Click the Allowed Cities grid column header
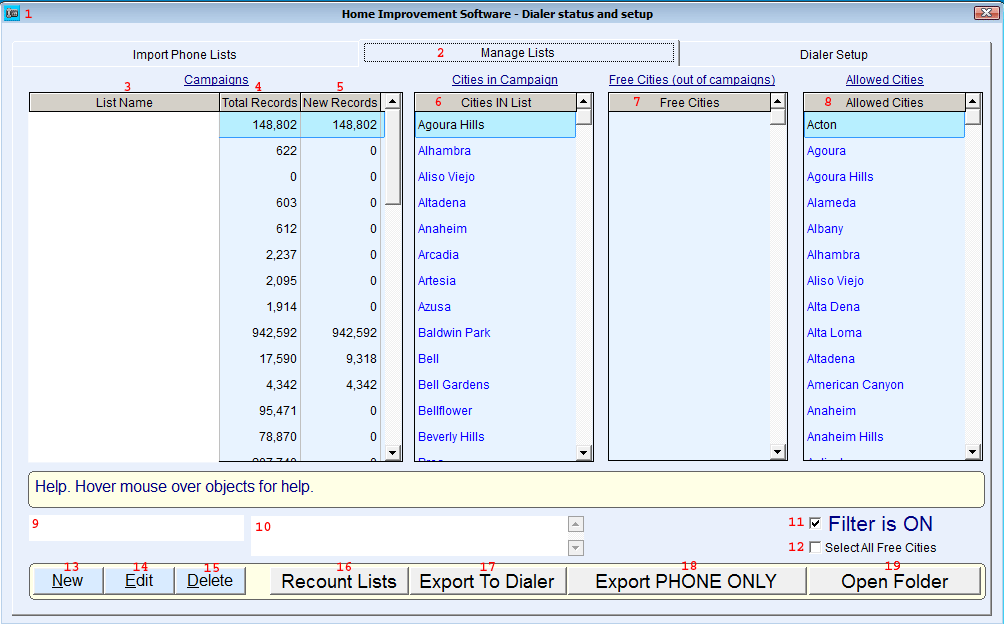The image size is (1004, 624). point(884,102)
